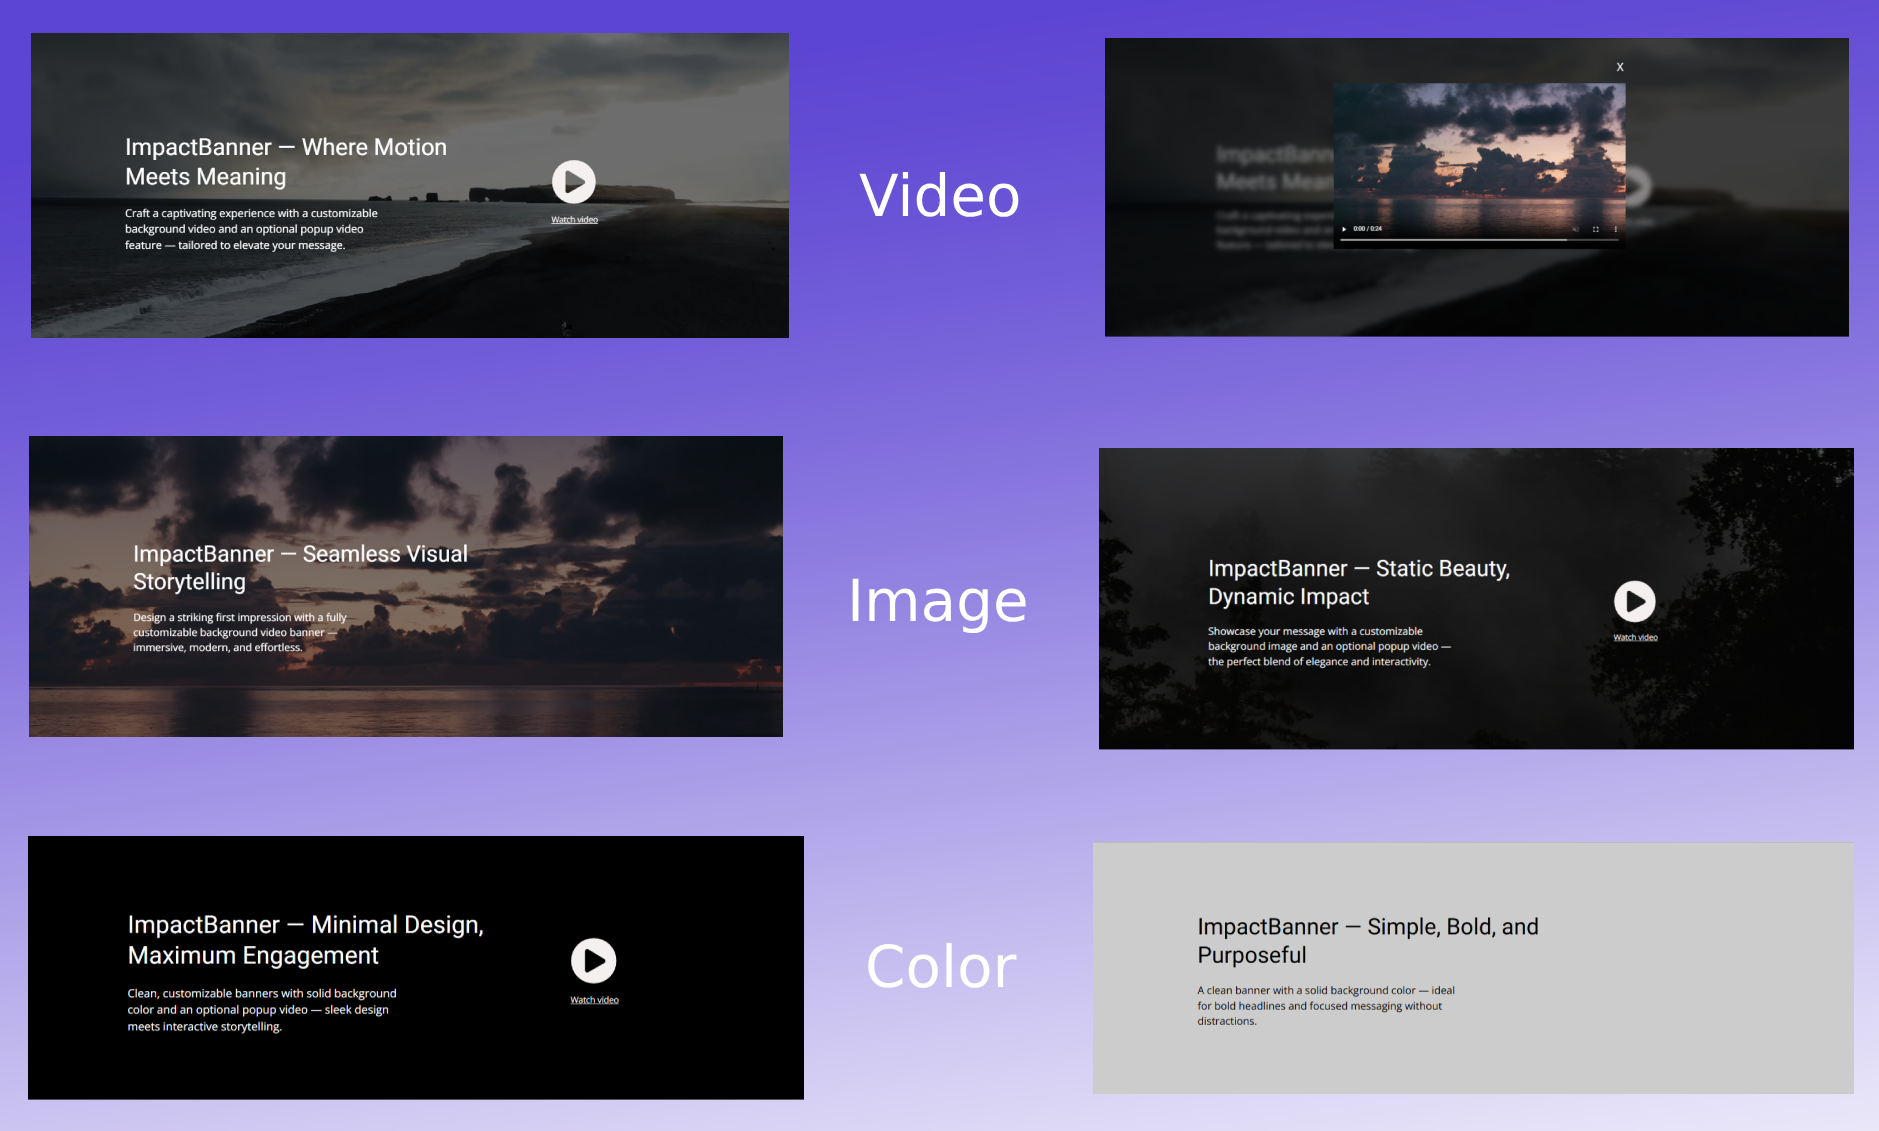Screen dimensions: 1879x1131
Task: Open the Watch video link on the Where Motion banner
Action: (x=574, y=220)
